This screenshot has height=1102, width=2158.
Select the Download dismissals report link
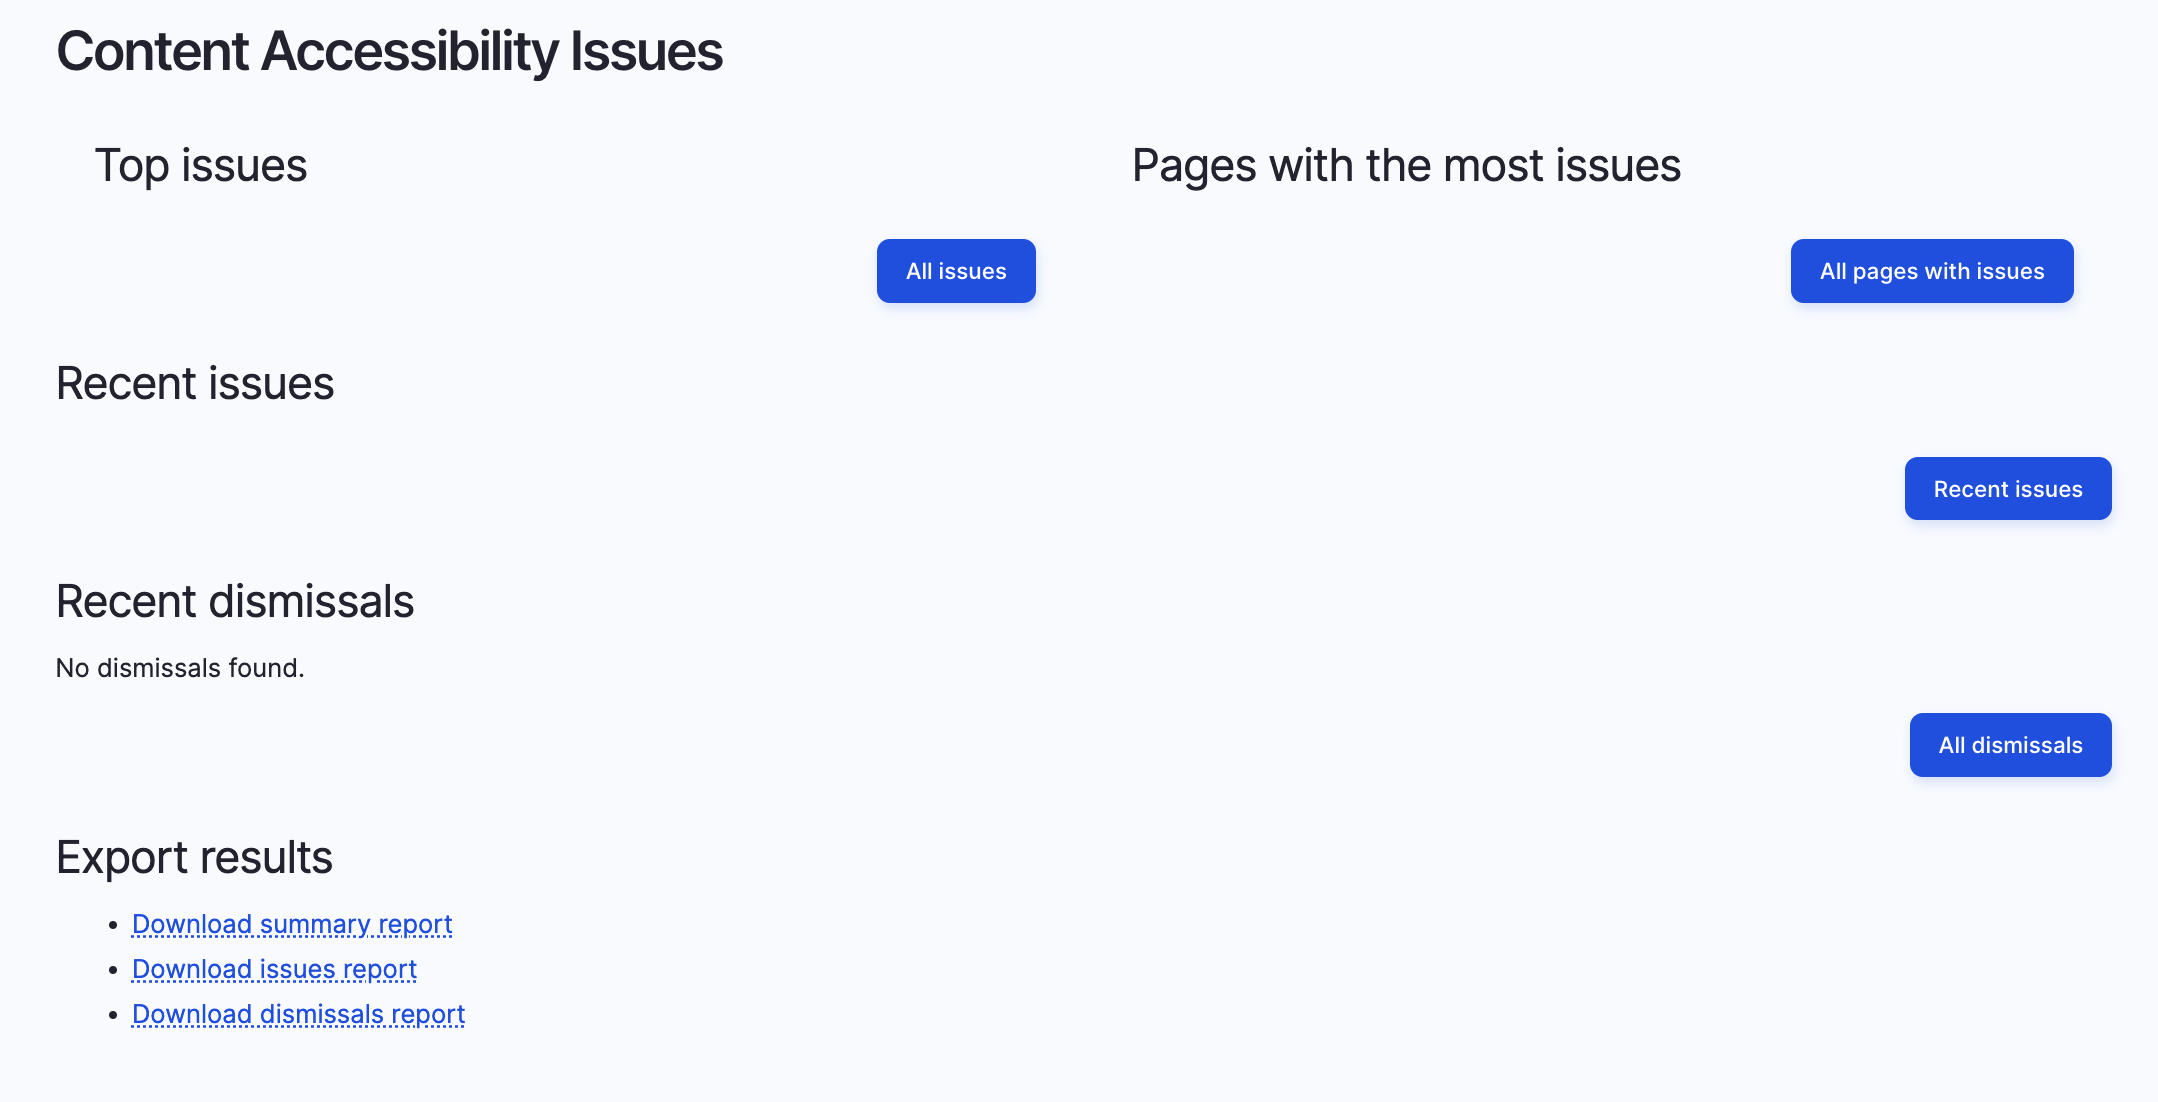[298, 1014]
